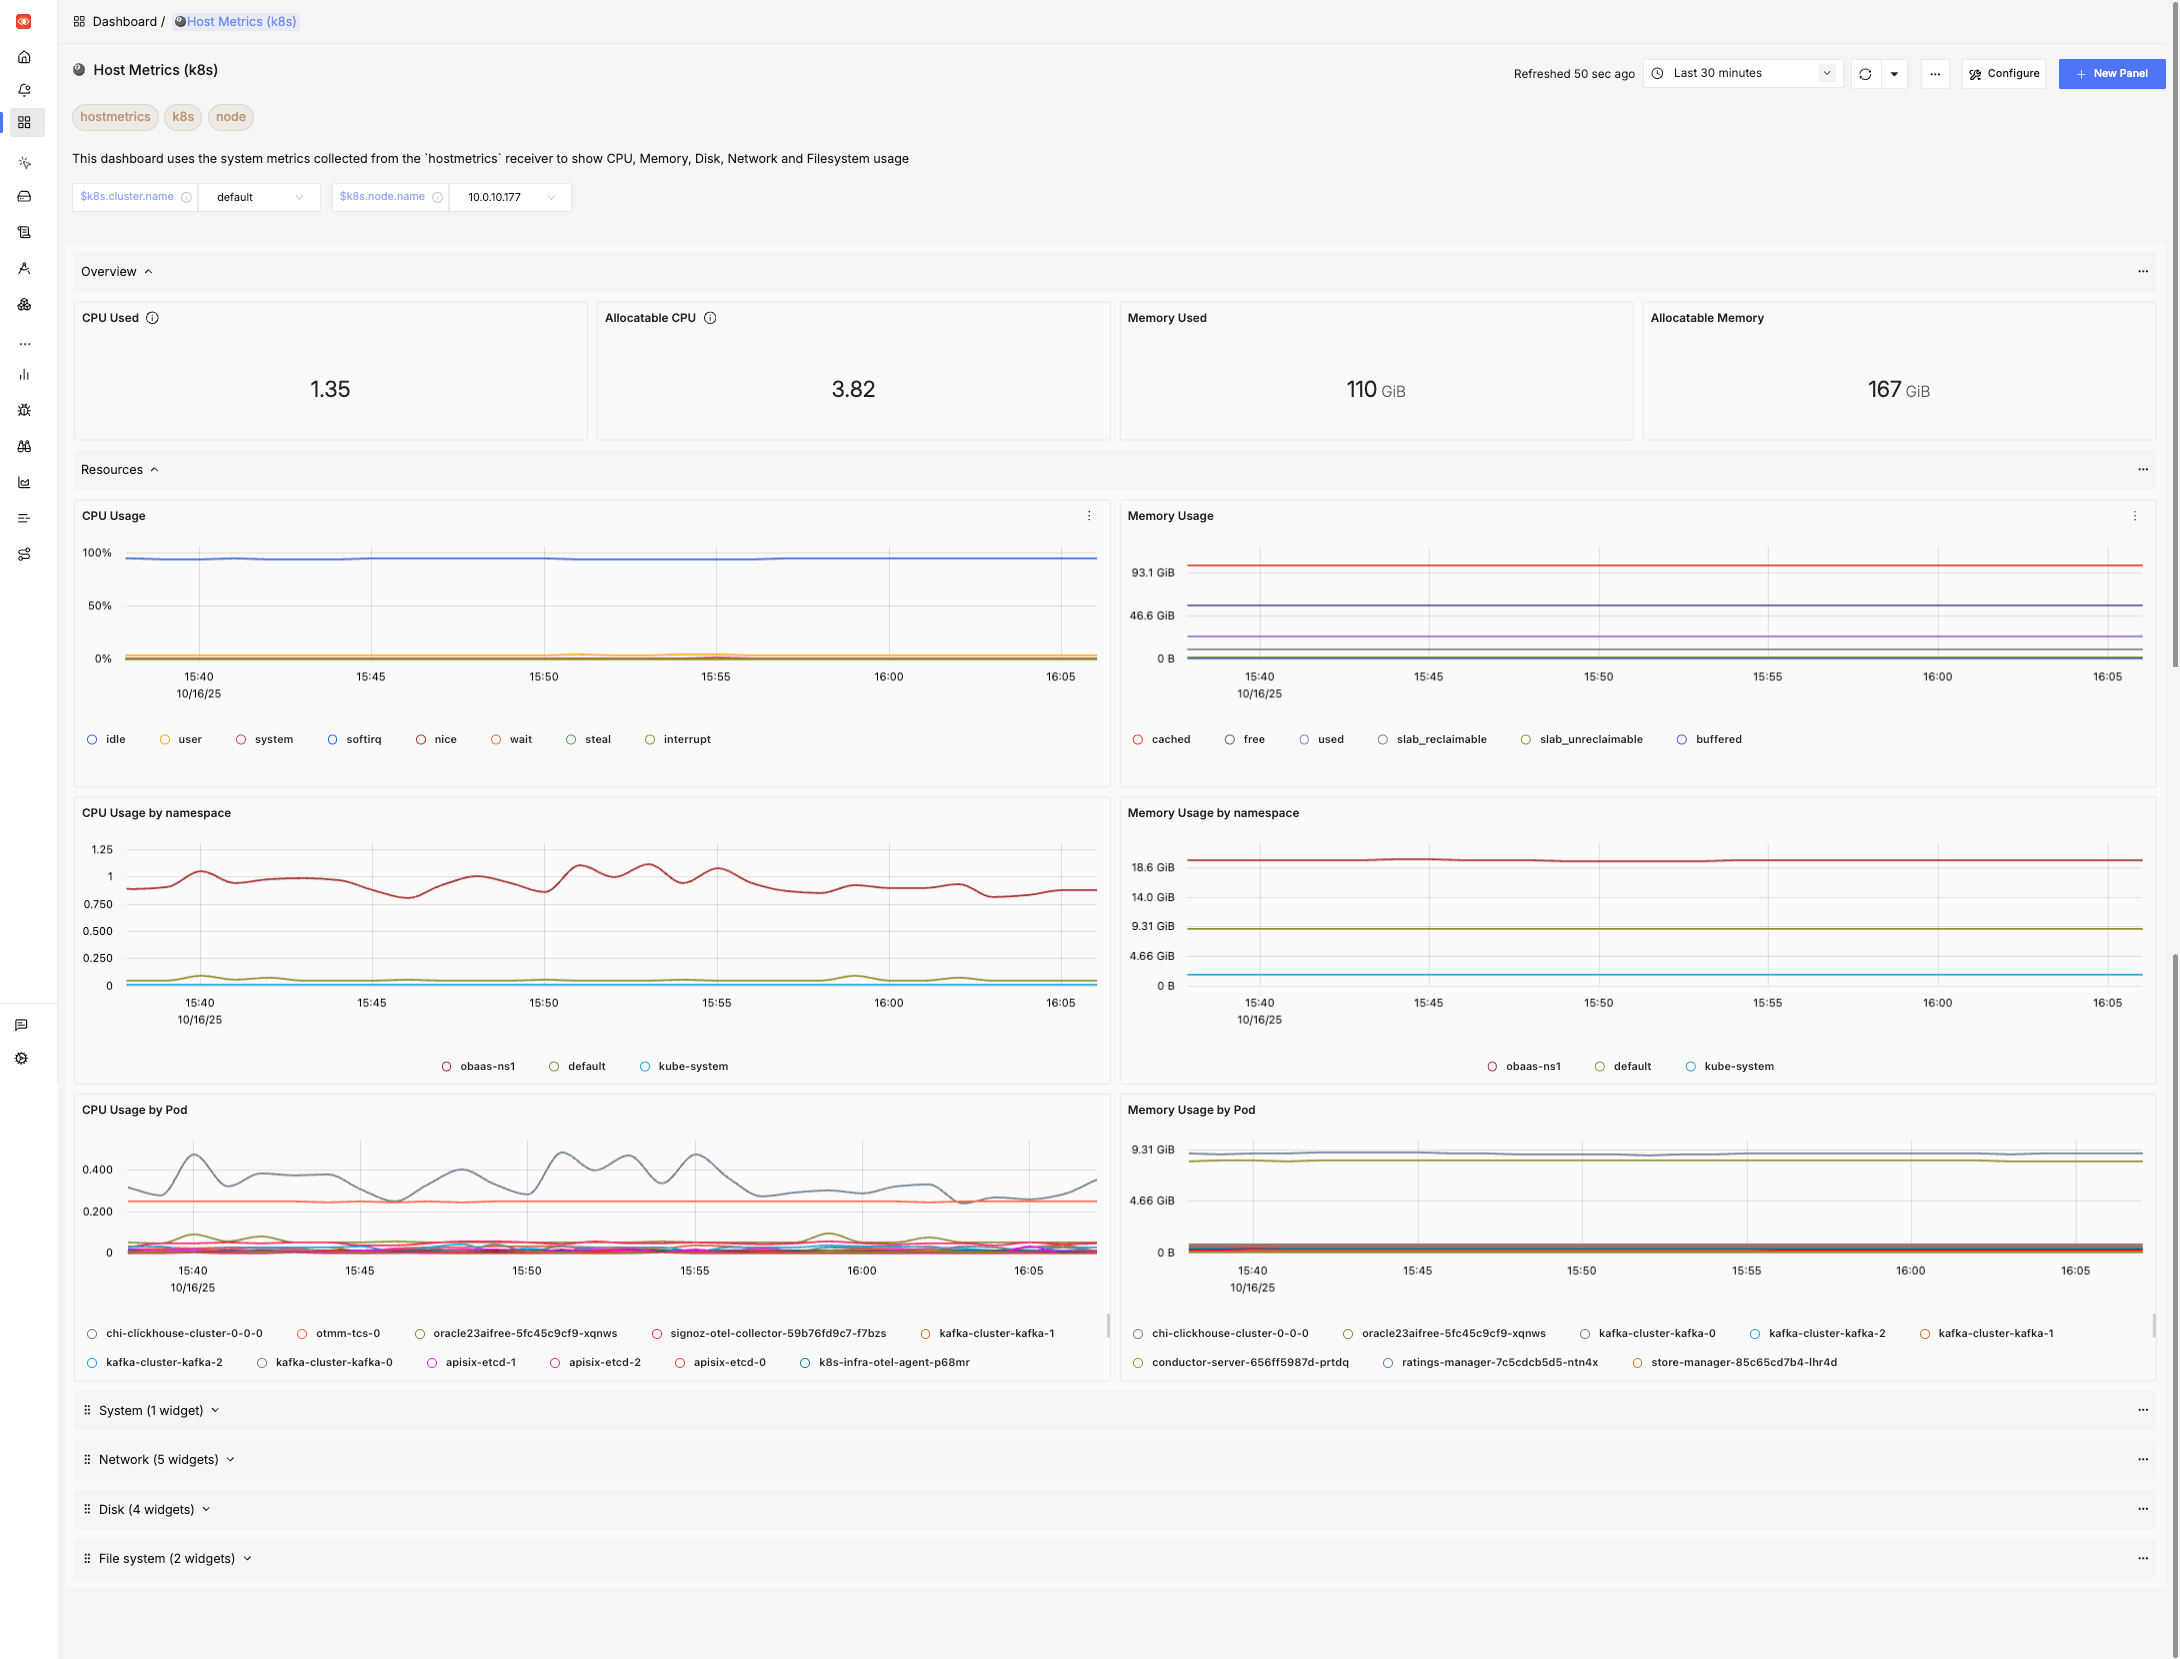The height and width of the screenshot is (1659, 2180).
Task: Open the Last 30 minutes time range dropdown
Action: 1742,73
